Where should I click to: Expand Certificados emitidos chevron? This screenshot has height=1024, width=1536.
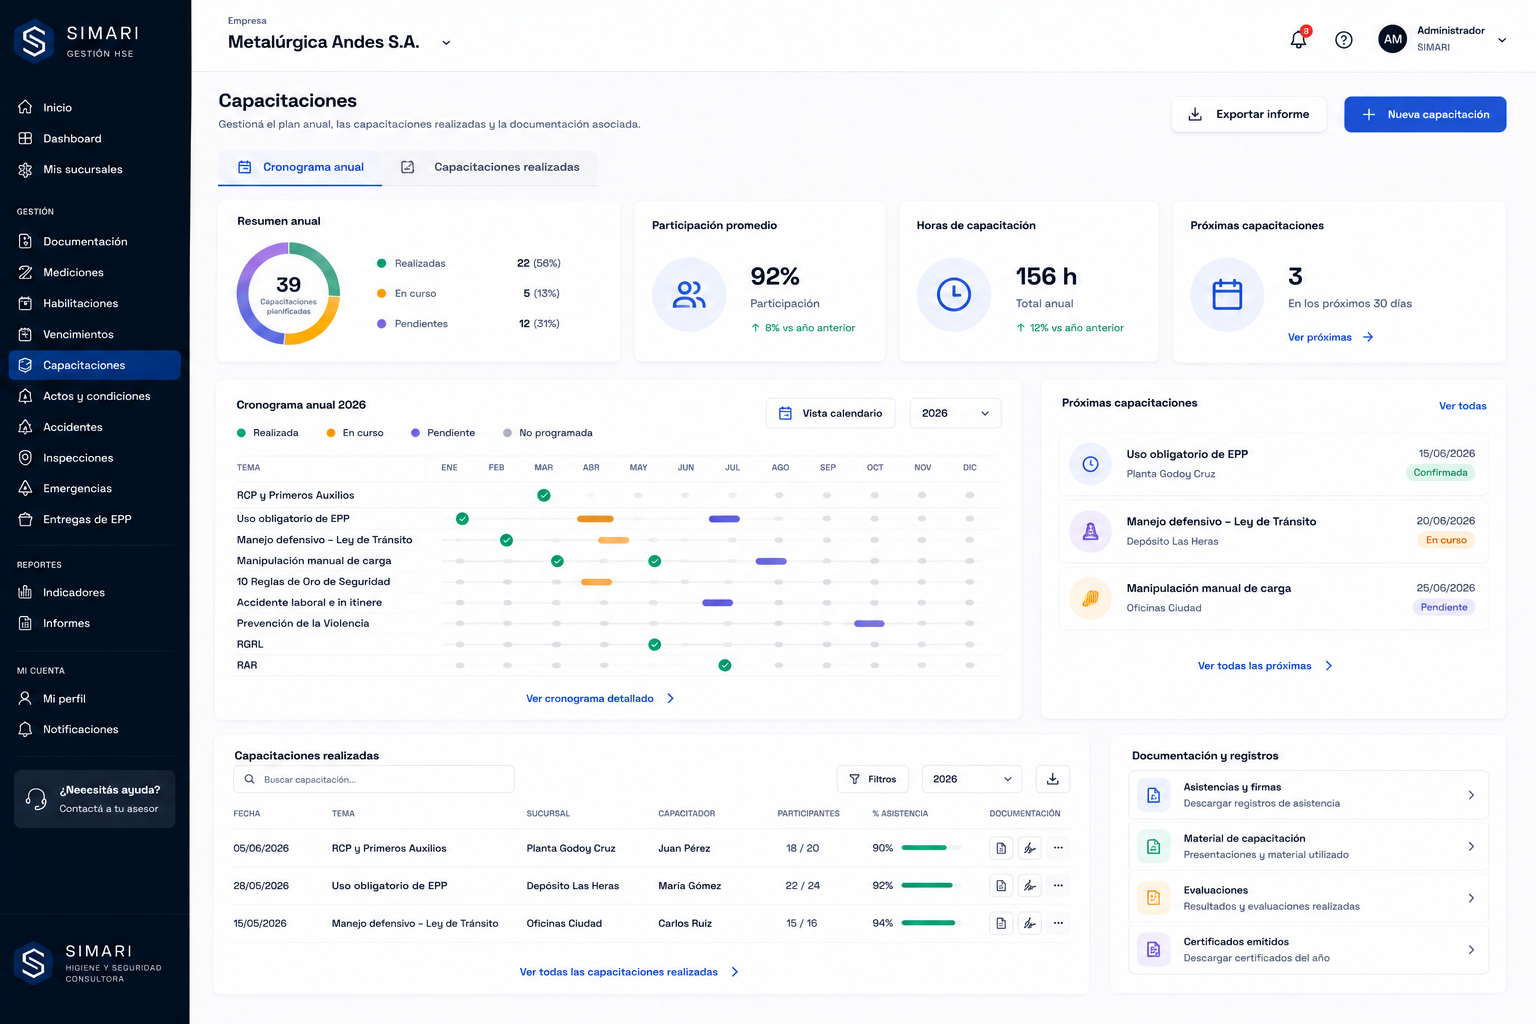click(x=1471, y=949)
